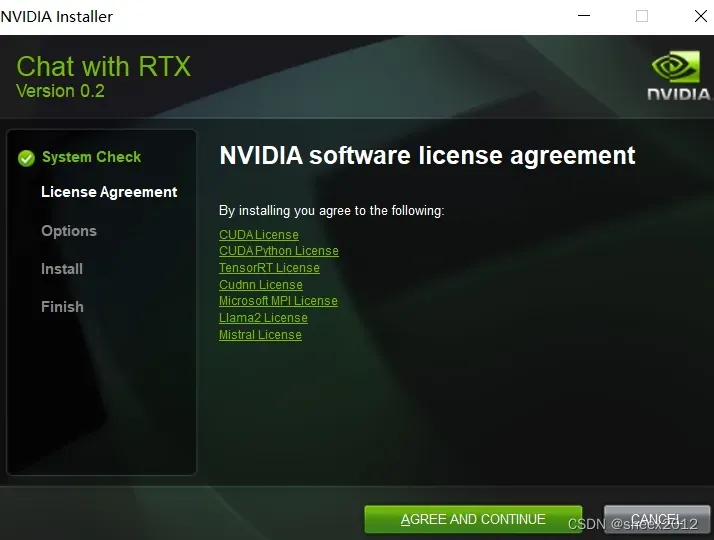Image resolution: width=714 pixels, height=540 pixels.
Task: Click 'By installing you agree' text
Action: tap(332, 211)
